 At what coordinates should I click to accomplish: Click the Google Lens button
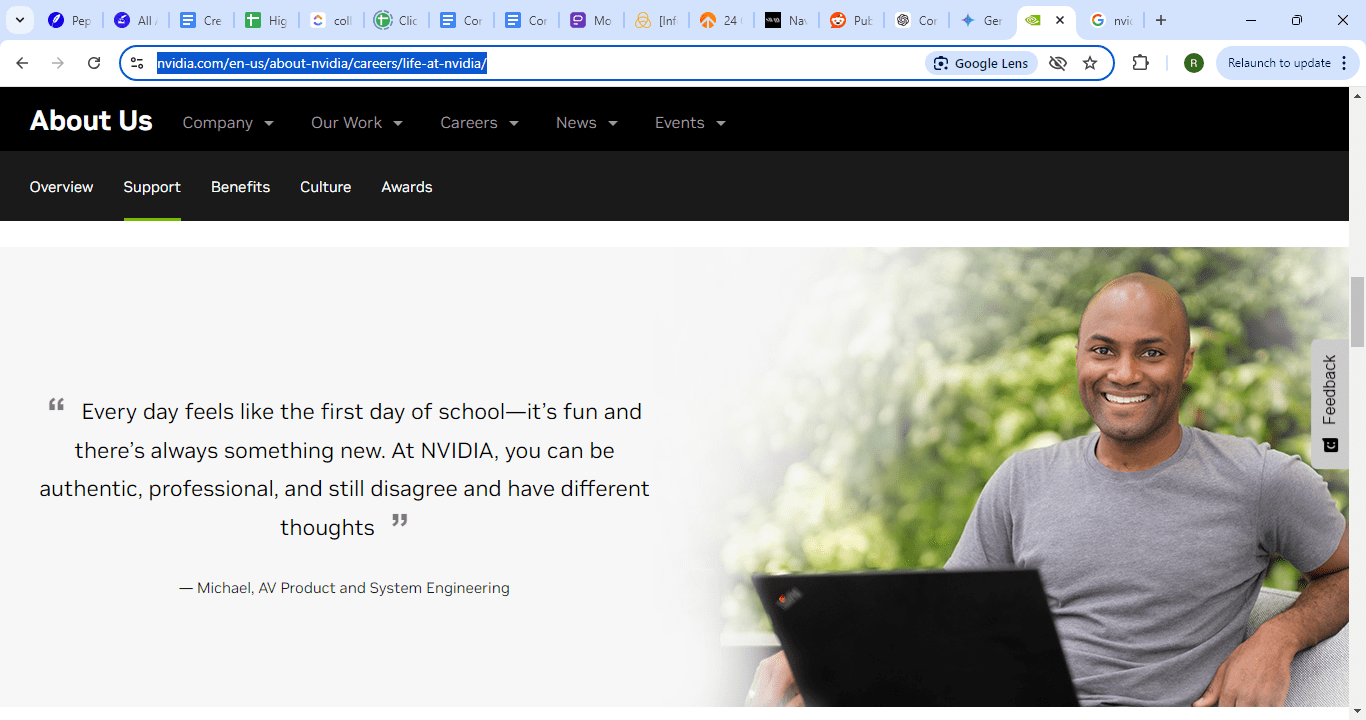pos(981,63)
